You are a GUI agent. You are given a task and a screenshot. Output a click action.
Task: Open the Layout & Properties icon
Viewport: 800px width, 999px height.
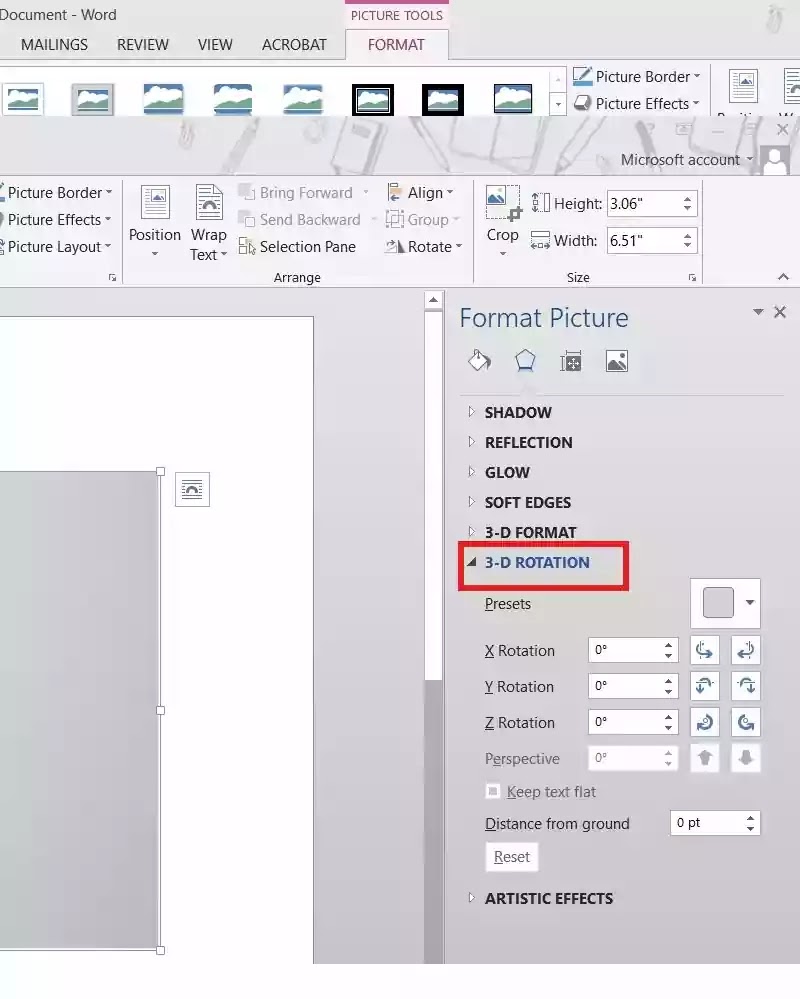[571, 362]
